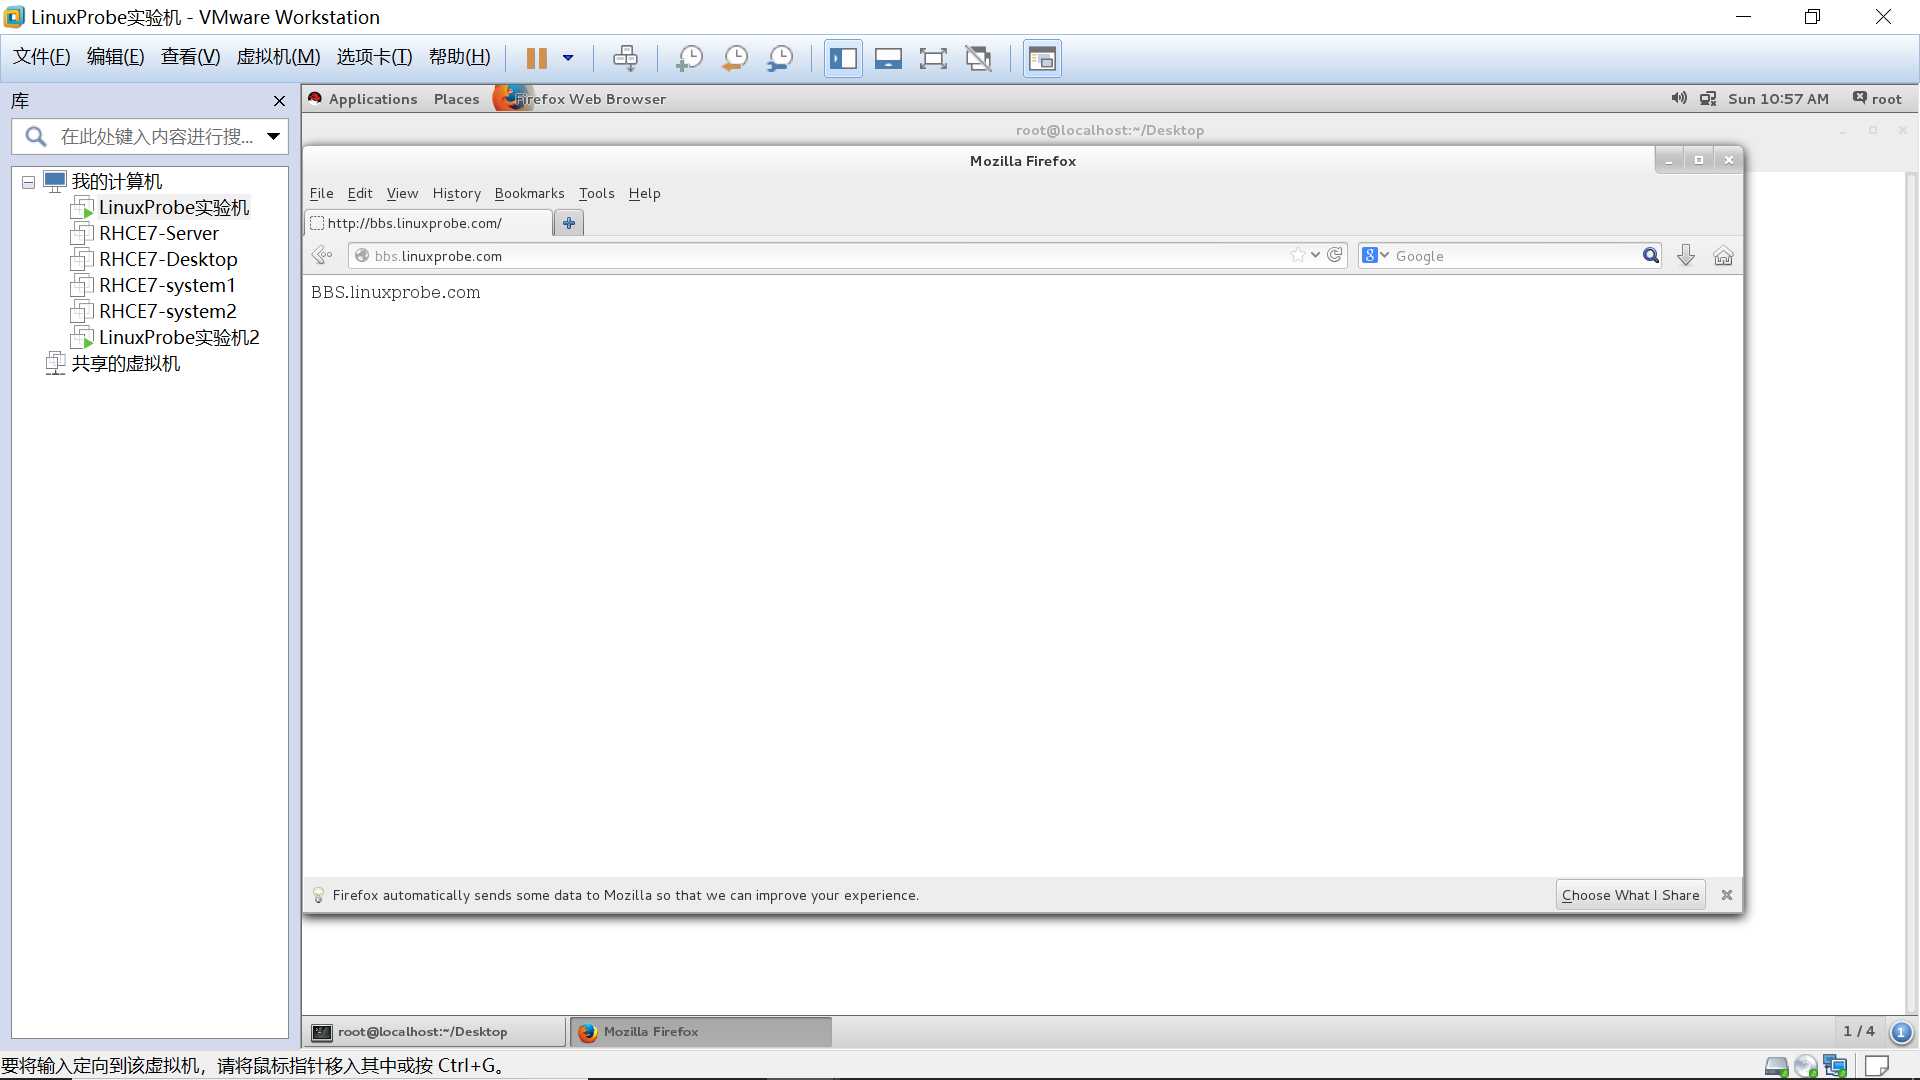
Task: Open the search engine selector dropdown
Action: pos(1376,256)
